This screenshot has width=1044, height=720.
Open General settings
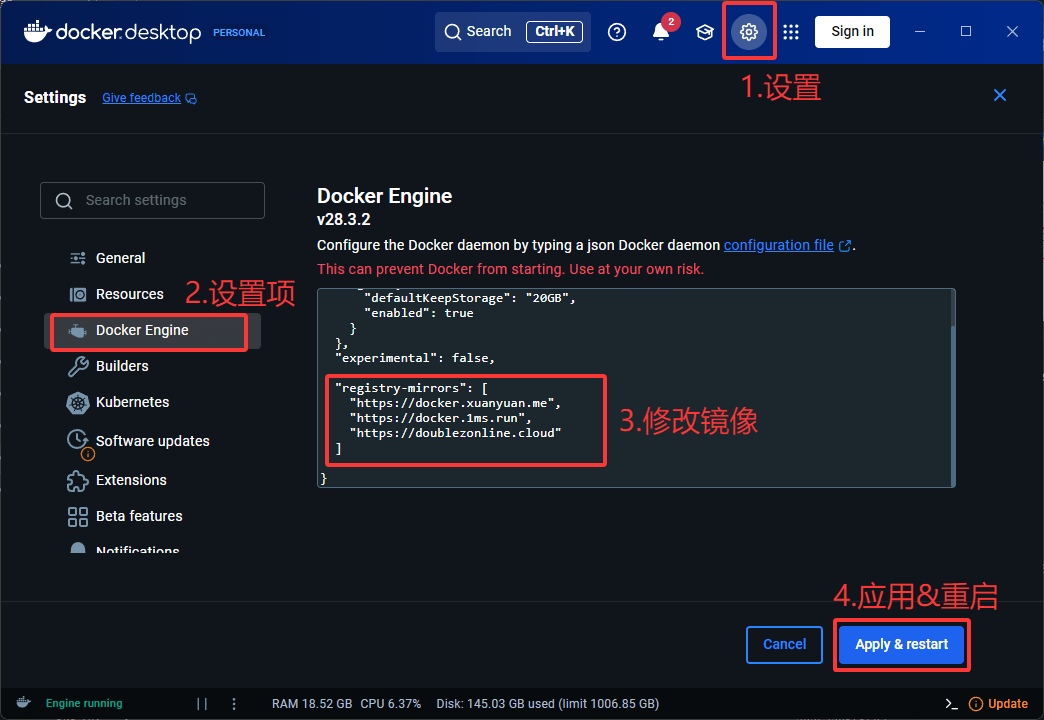pos(120,258)
